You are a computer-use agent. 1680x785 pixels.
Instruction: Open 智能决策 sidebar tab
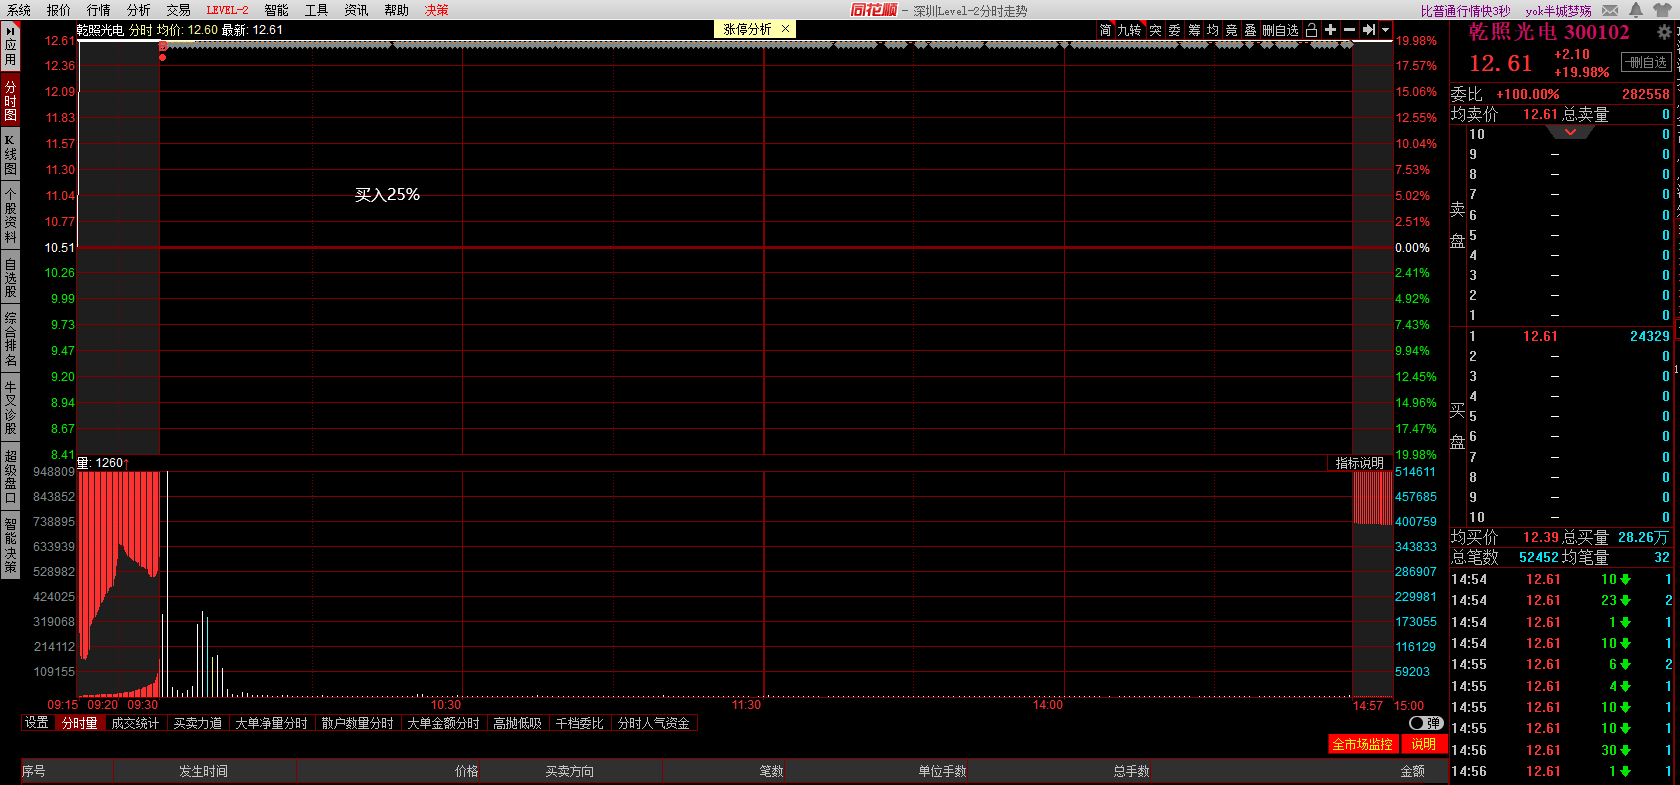coord(10,545)
